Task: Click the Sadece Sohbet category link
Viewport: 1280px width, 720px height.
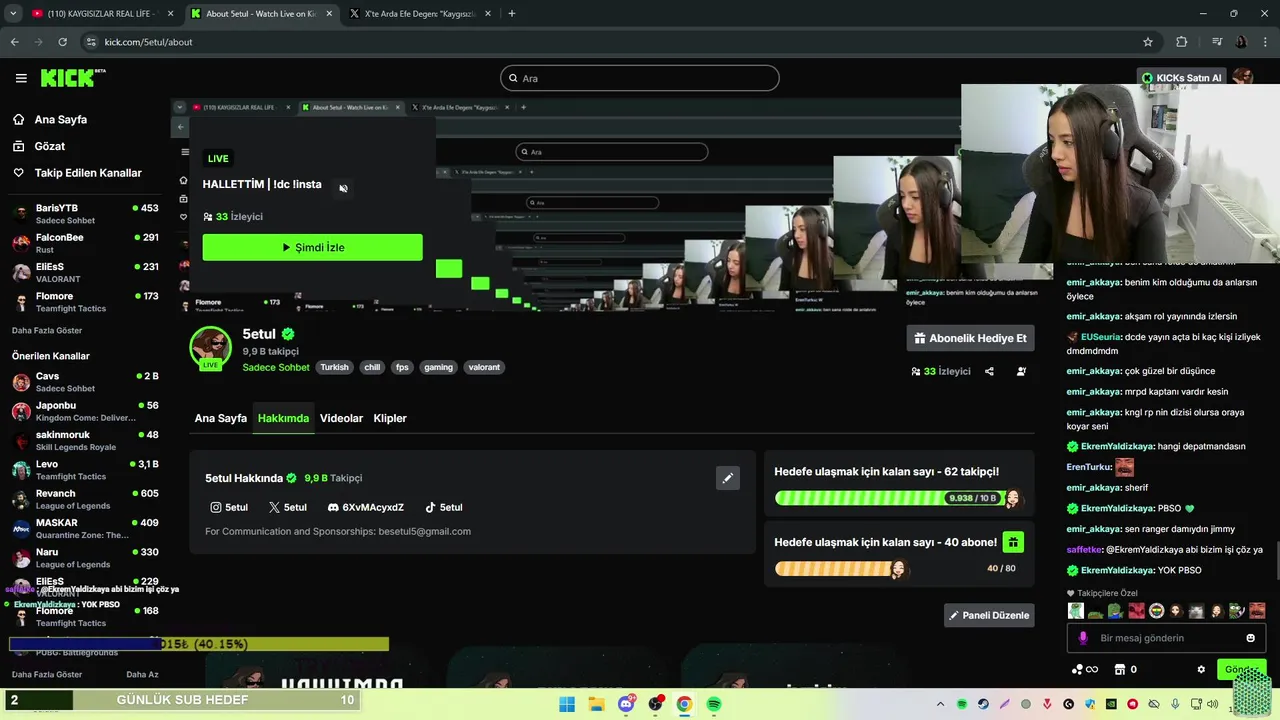Action: tap(276, 367)
